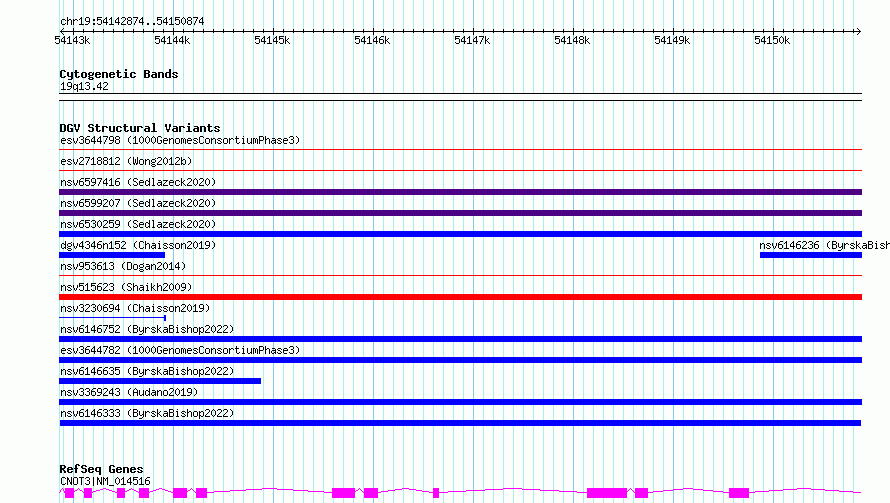Open variant nsv6597416 (Sedlazeck2020) label
Image resolution: width=890 pixels, height=503 pixels.
138,182
